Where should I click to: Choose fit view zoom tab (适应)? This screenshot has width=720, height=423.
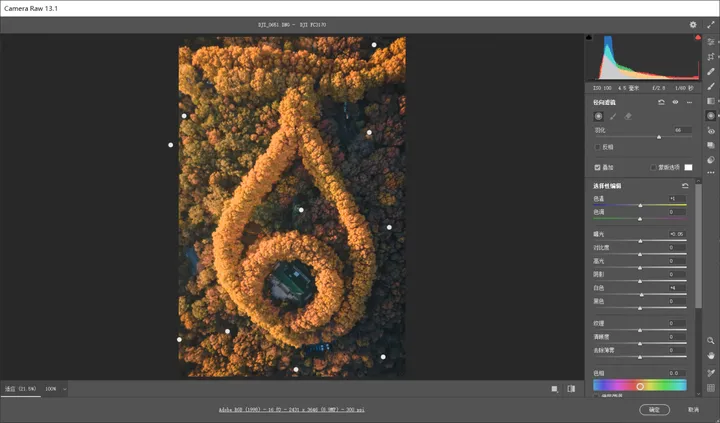(20, 389)
